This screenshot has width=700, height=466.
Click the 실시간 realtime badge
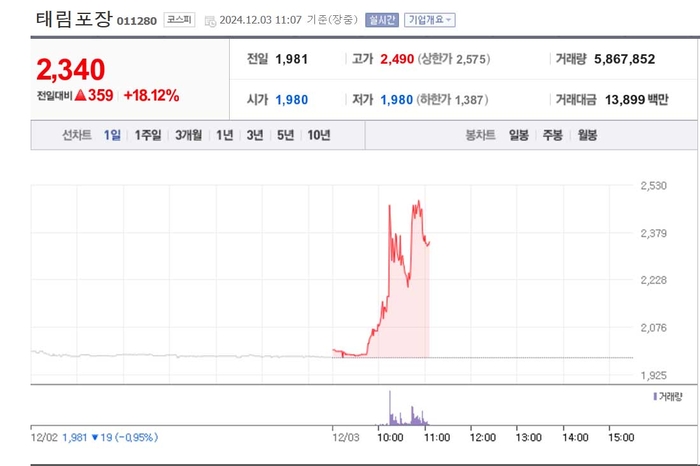[x=382, y=20]
